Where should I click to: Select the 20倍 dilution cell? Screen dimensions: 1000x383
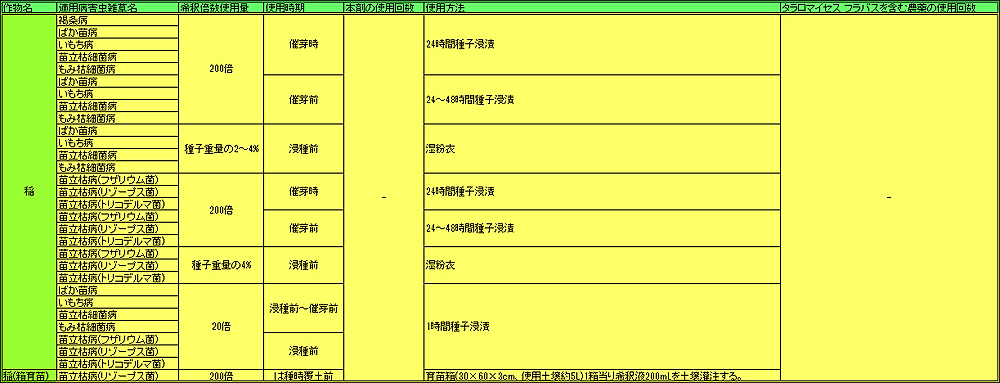(221, 326)
